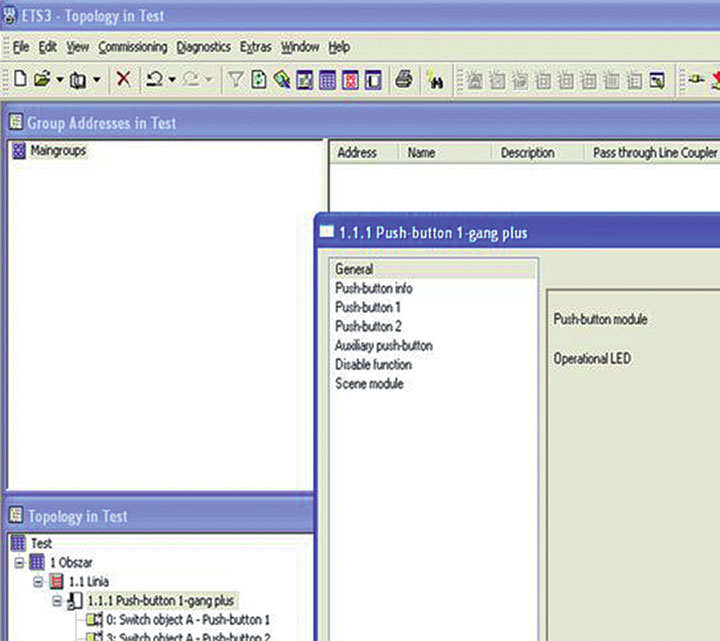
Task: Click the Operational LED parameter label
Action: pyautogui.click(x=592, y=359)
